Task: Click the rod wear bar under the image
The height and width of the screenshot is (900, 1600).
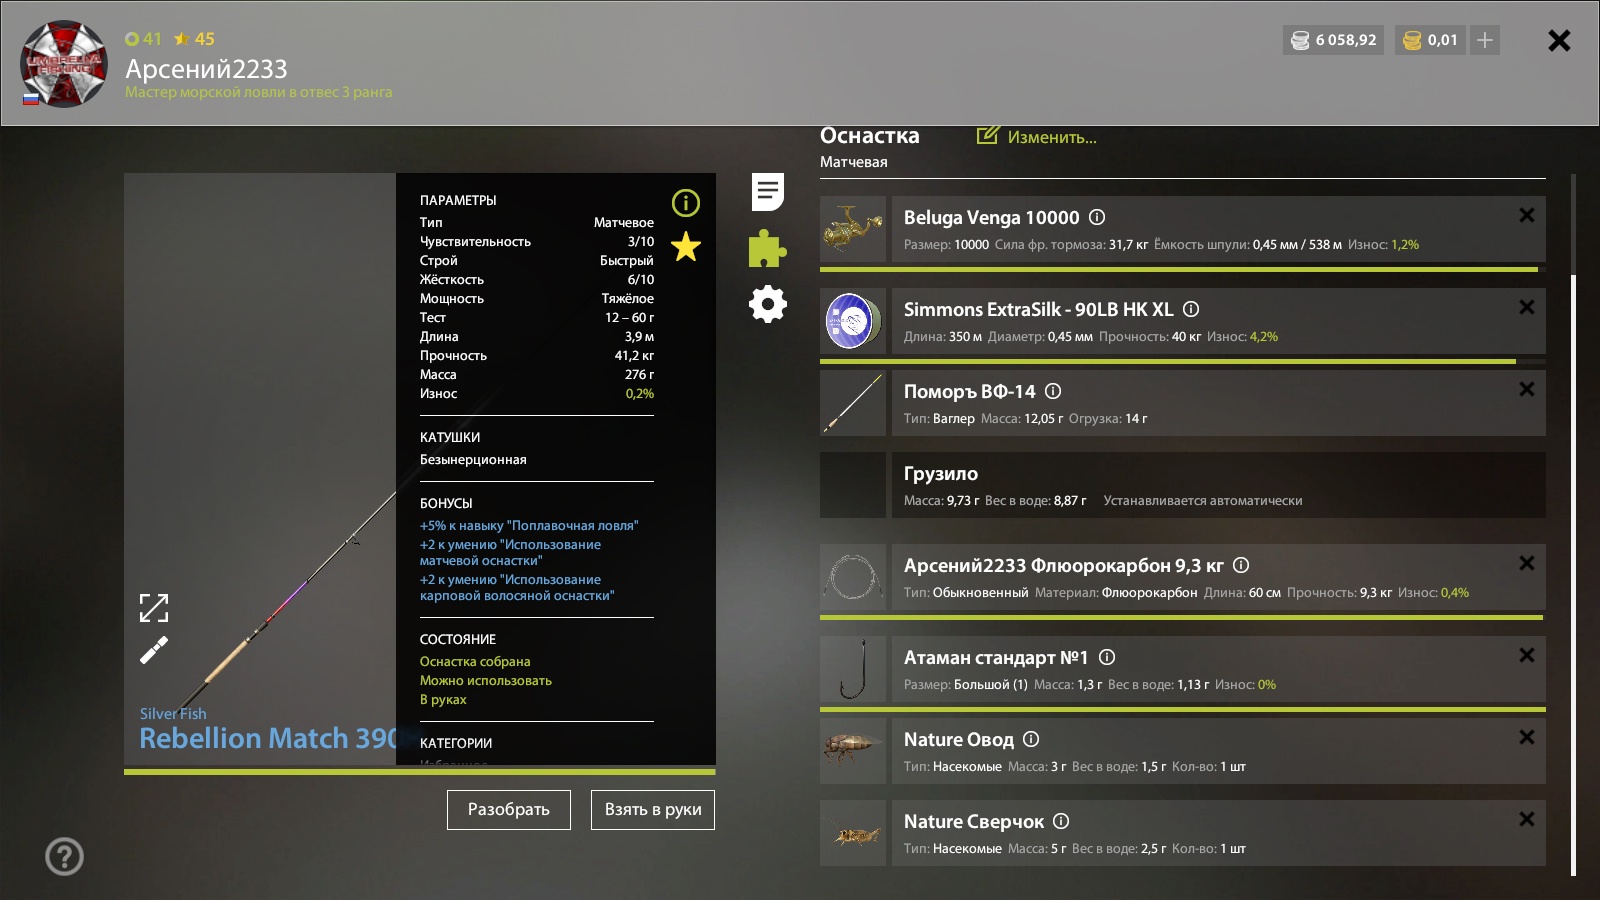Action: 420,772
